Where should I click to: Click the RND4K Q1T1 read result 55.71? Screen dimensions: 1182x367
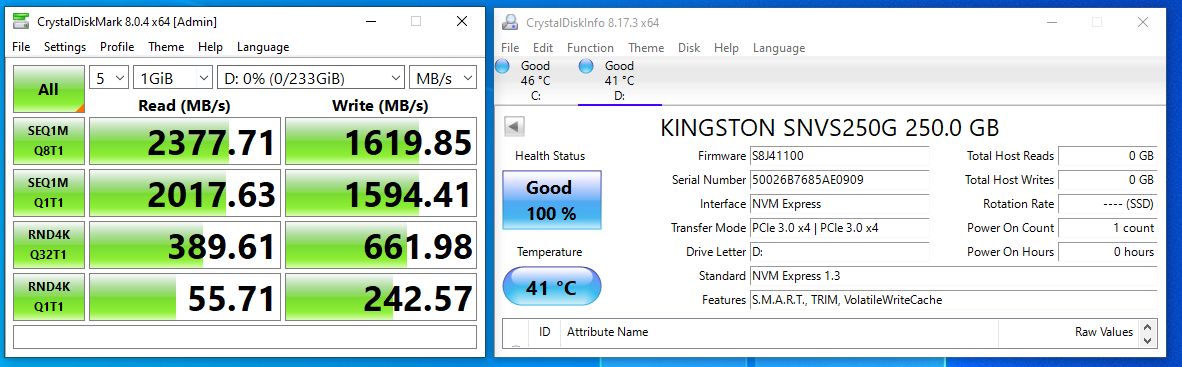point(185,297)
